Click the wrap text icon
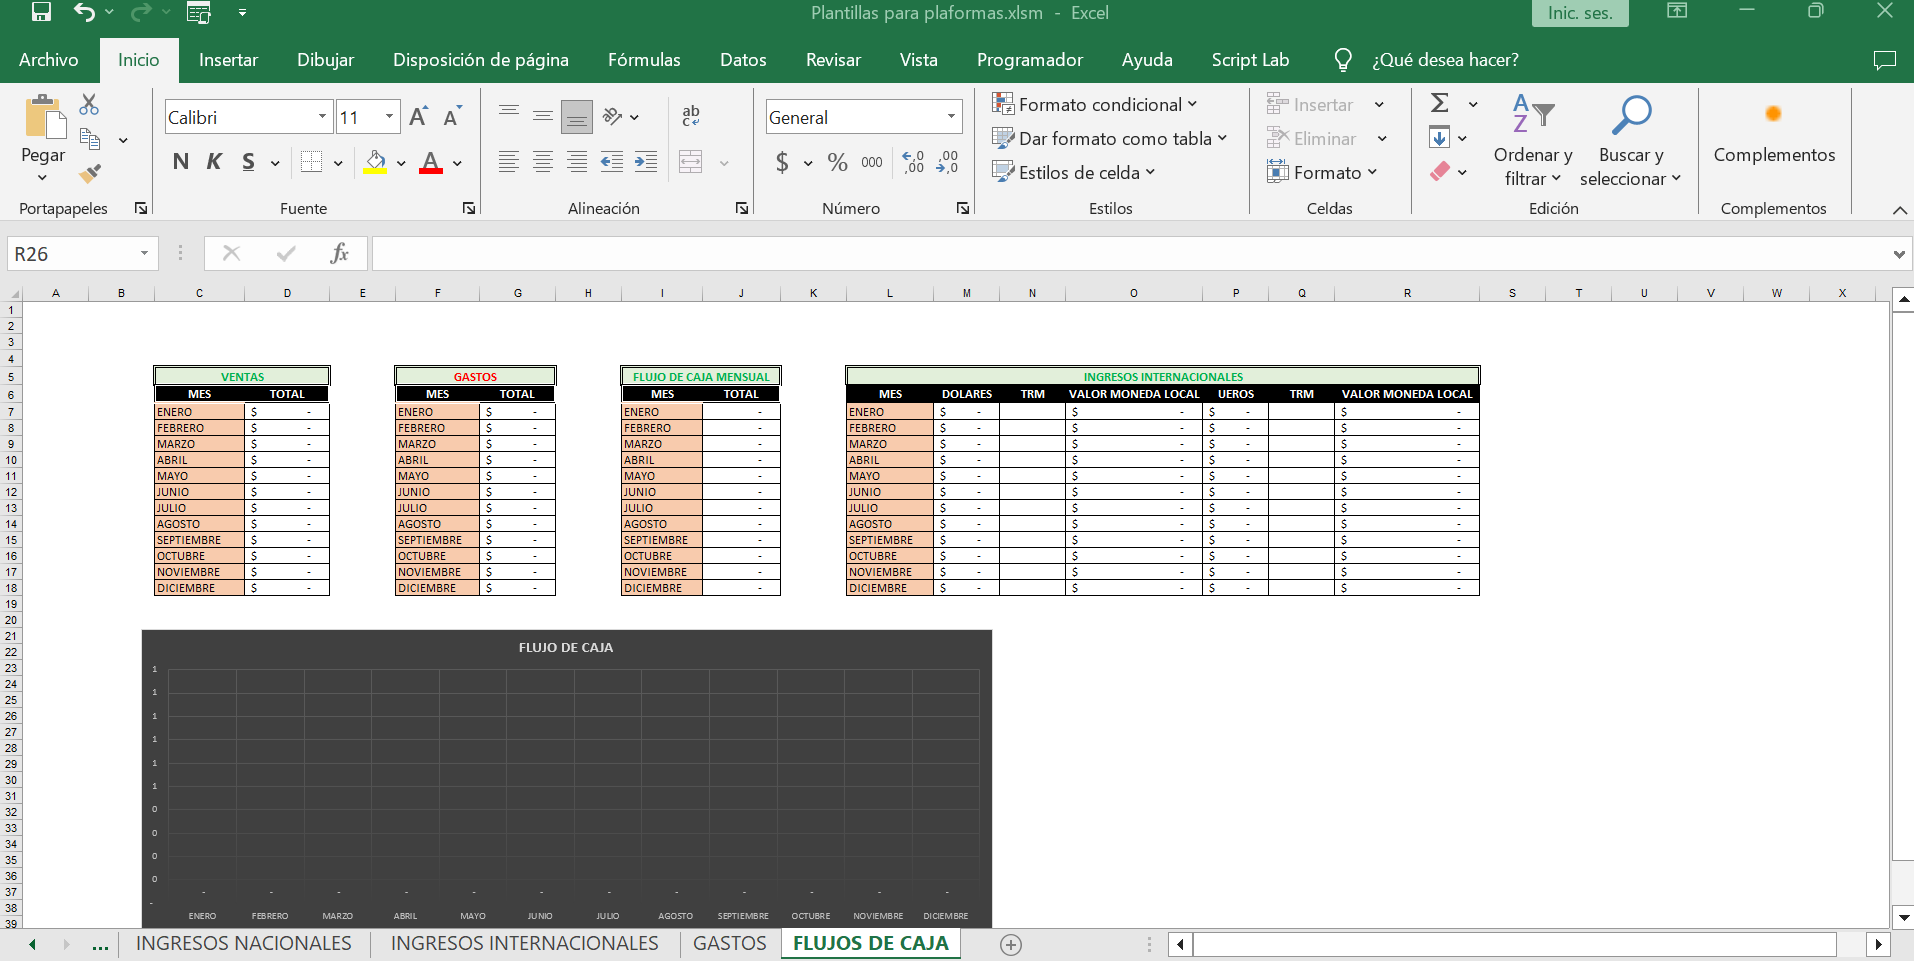Image resolution: width=1914 pixels, height=961 pixels. pyautogui.click(x=693, y=116)
